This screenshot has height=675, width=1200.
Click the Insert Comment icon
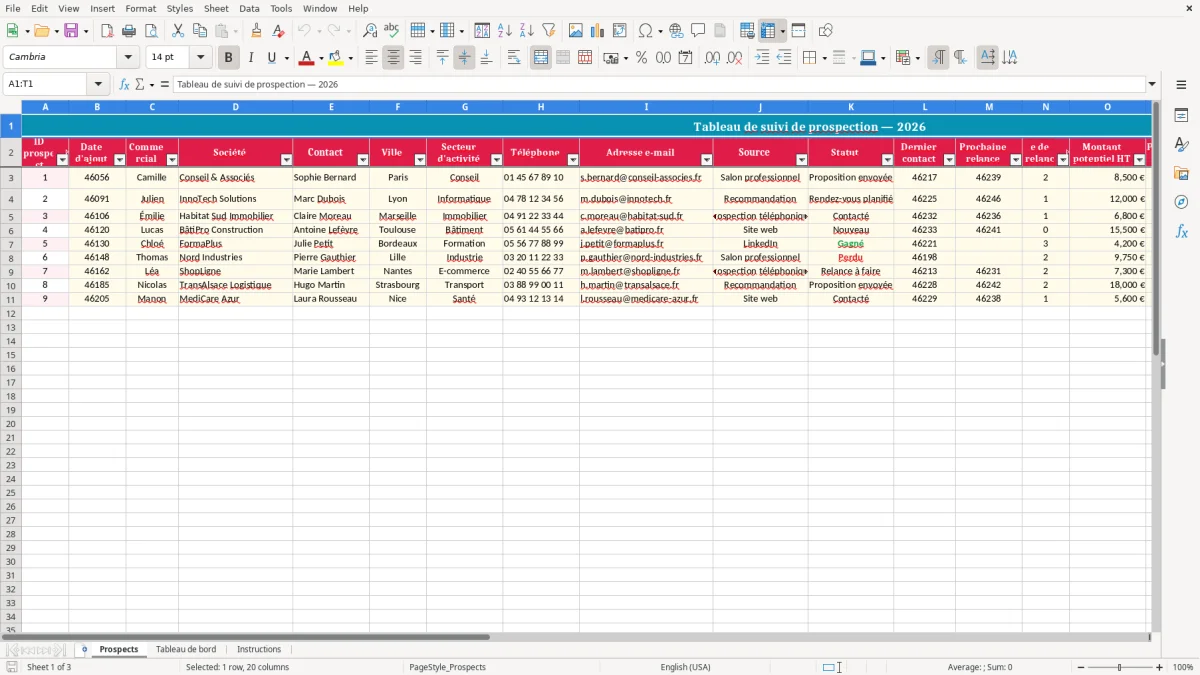[699, 31]
